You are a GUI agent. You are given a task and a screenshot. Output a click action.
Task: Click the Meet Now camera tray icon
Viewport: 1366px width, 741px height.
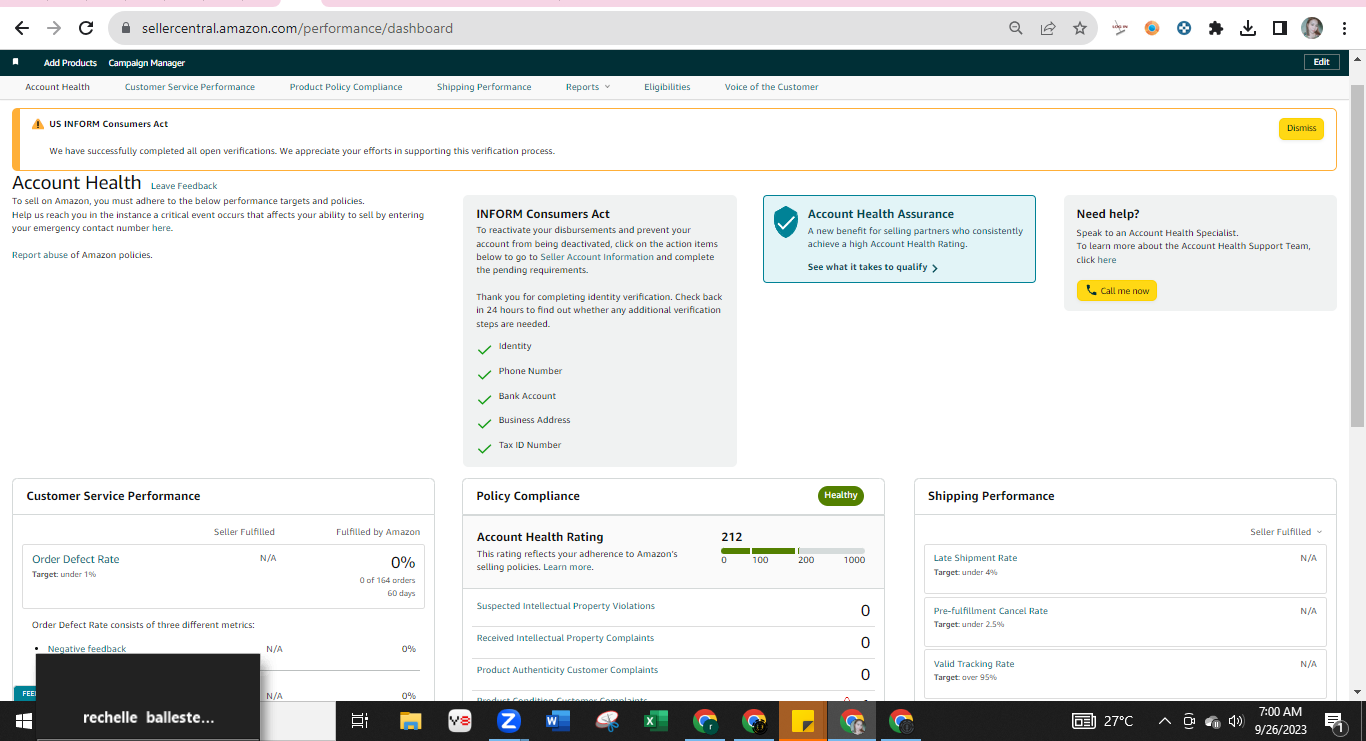pyautogui.click(x=1189, y=721)
